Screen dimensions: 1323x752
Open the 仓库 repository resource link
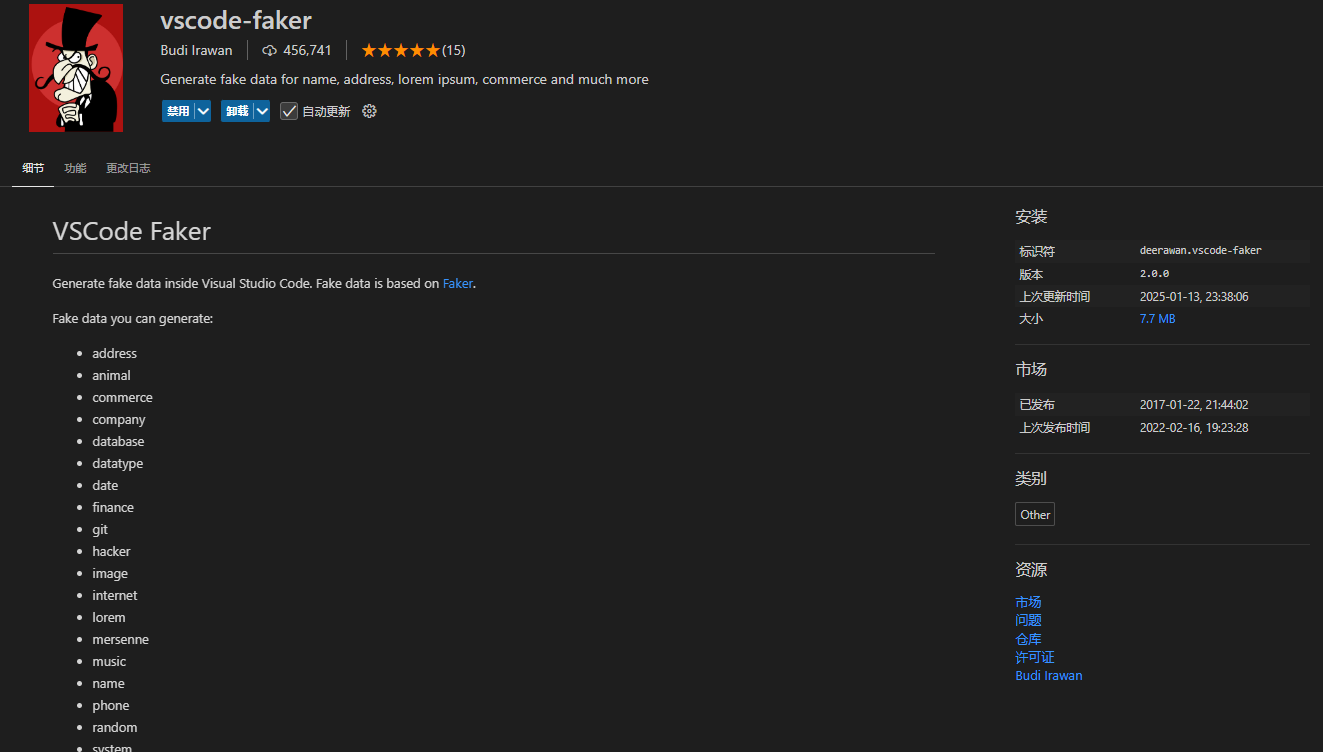click(1028, 639)
